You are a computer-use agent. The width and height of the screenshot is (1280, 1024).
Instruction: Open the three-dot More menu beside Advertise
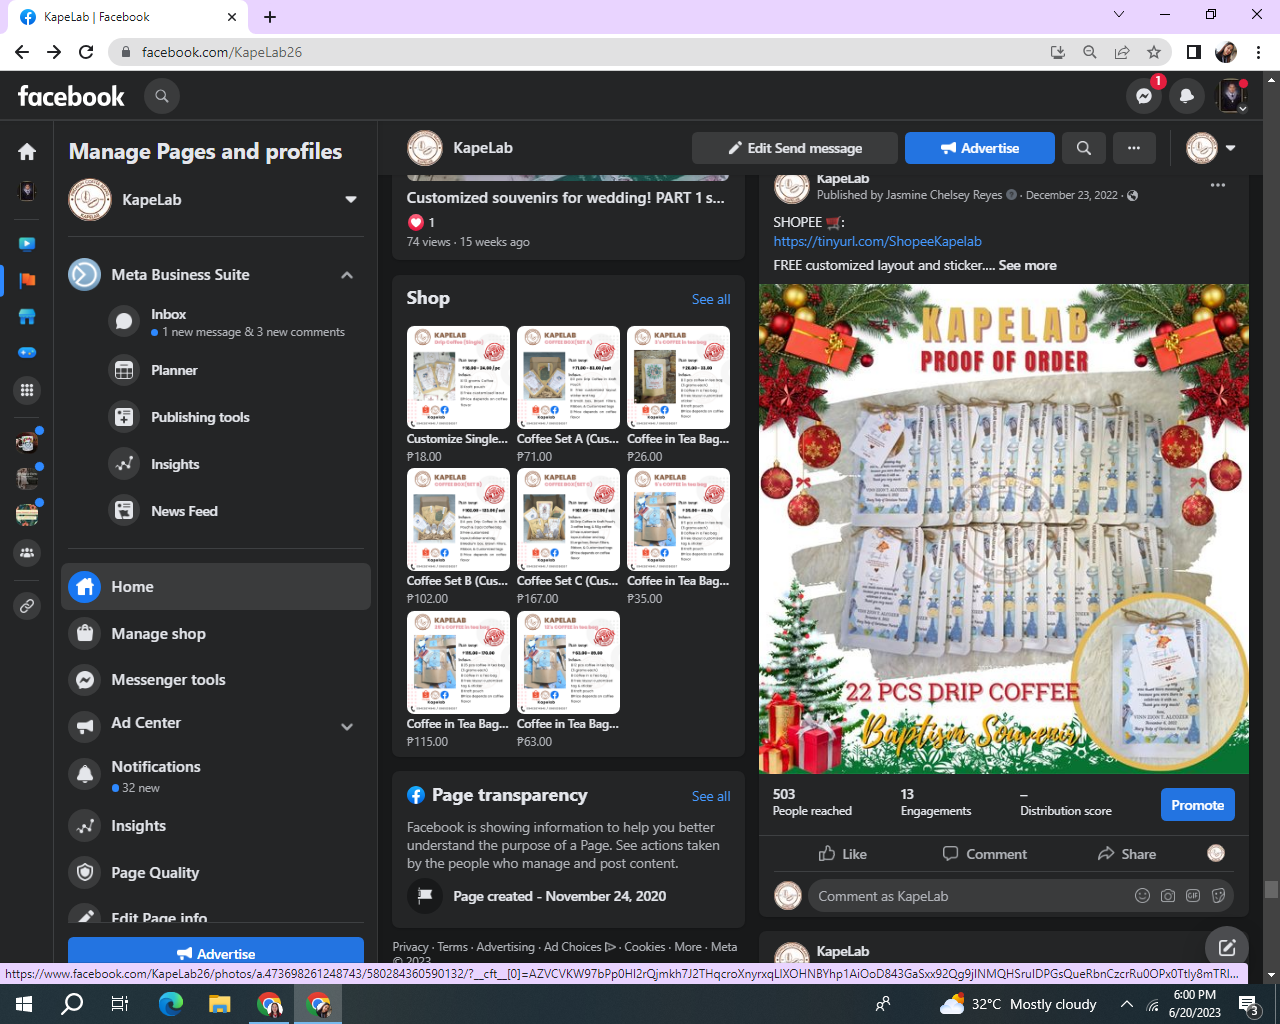coord(1134,148)
